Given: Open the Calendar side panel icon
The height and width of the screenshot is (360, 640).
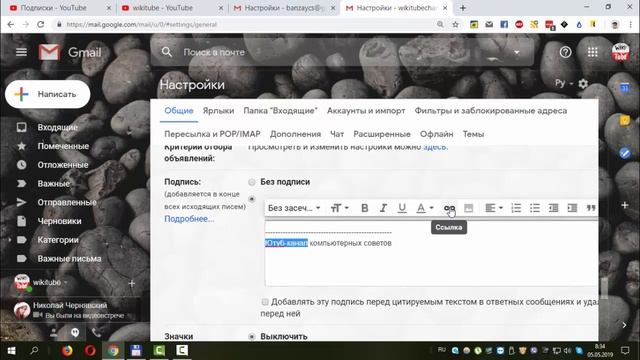Looking at the screenshot, I should coord(624,87).
